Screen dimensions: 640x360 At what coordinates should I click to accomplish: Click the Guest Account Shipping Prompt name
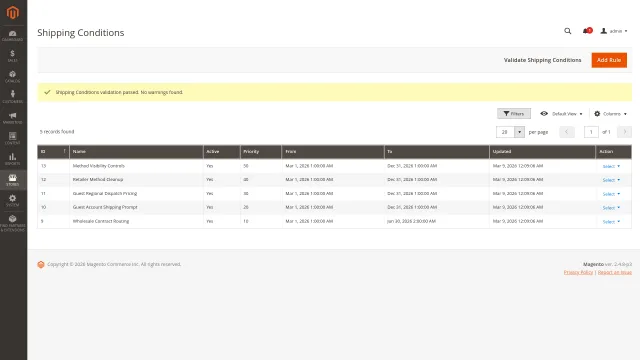point(105,207)
